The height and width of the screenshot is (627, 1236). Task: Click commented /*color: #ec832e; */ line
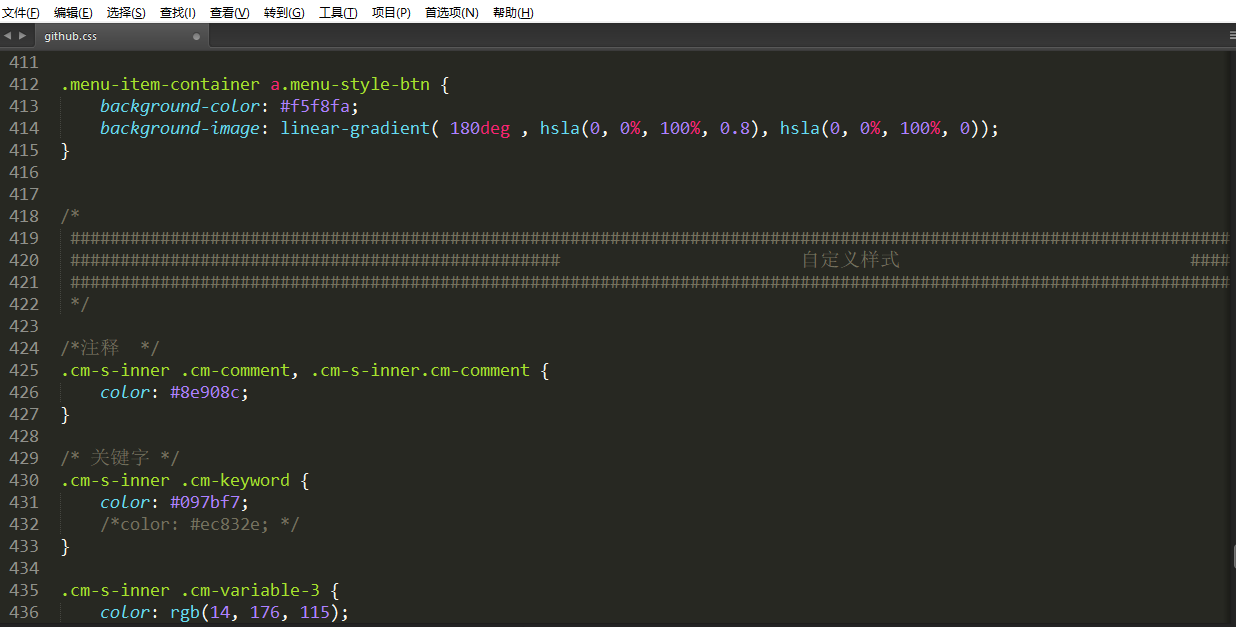pyautogui.click(x=200, y=525)
